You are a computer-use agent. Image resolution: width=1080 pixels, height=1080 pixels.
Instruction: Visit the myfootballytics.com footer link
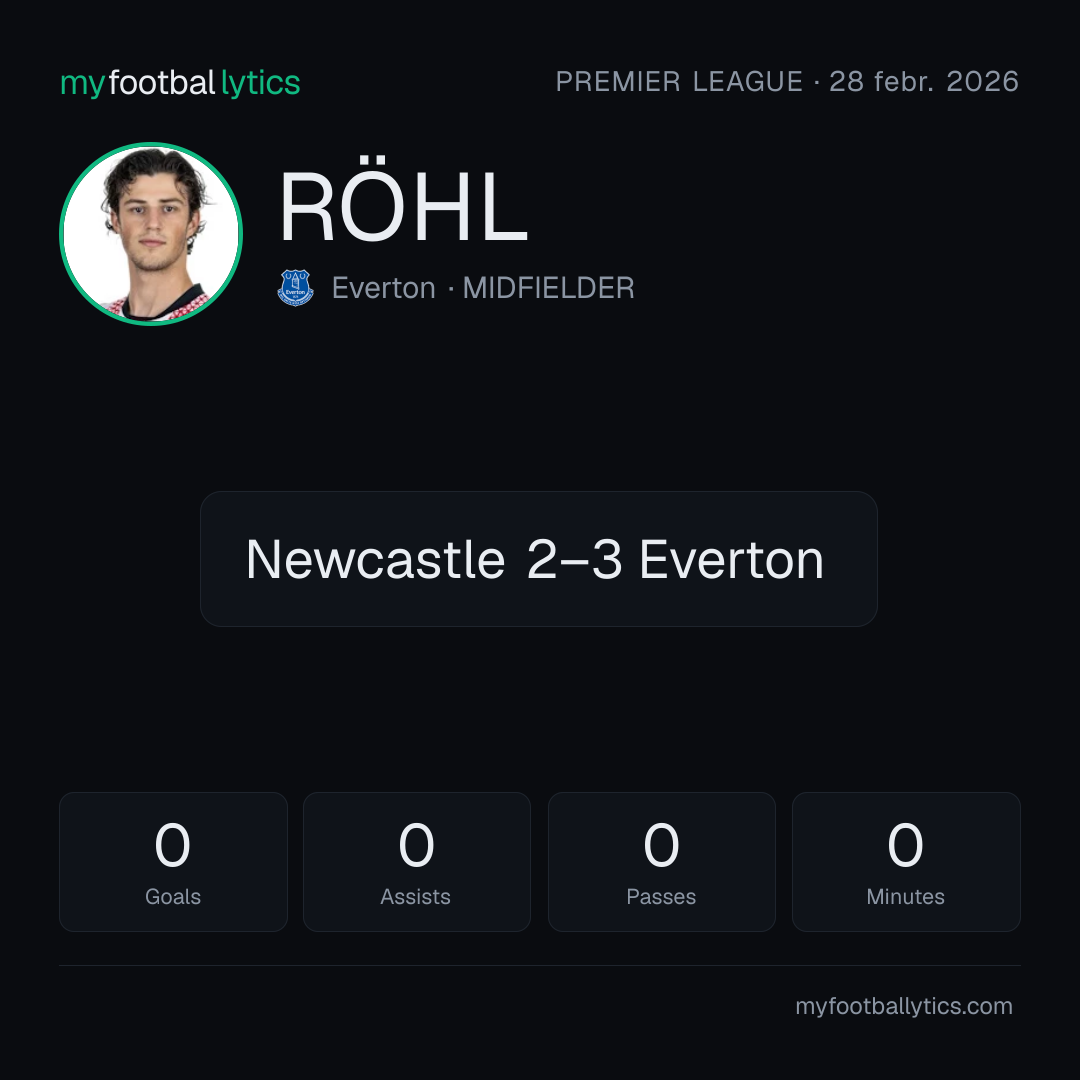click(x=904, y=1006)
